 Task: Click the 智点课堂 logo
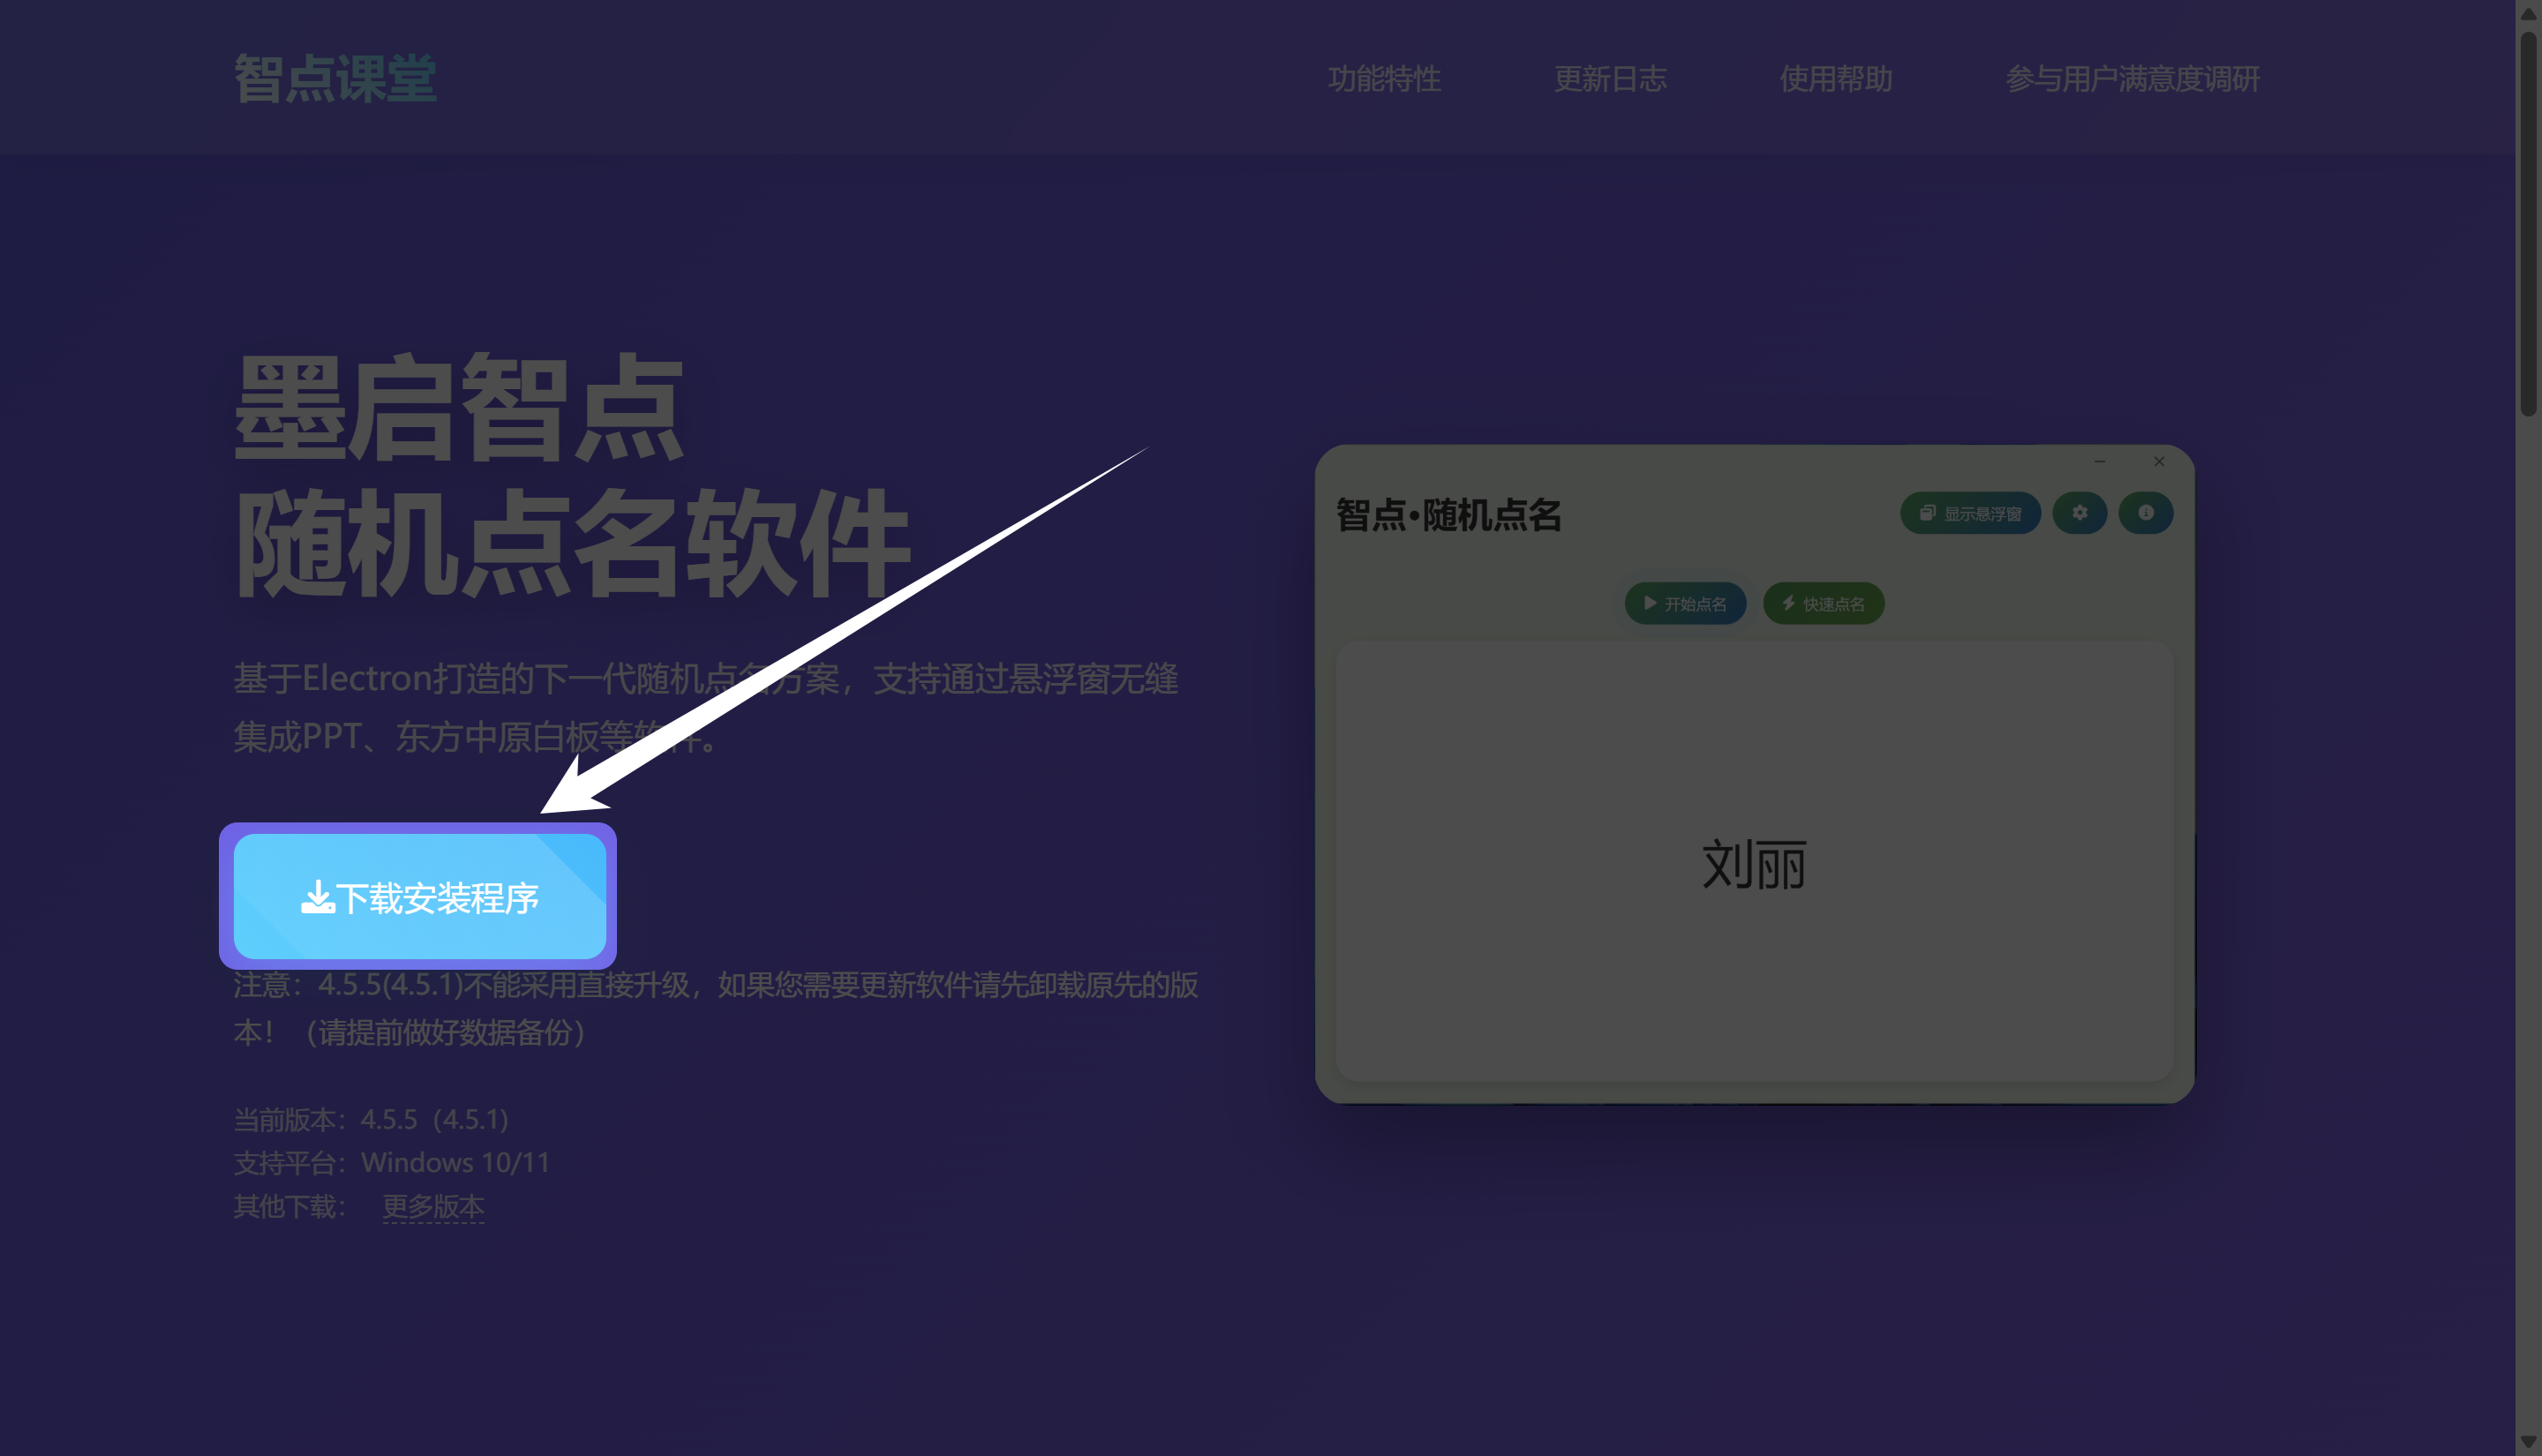pyautogui.click(x=335, y=79)
